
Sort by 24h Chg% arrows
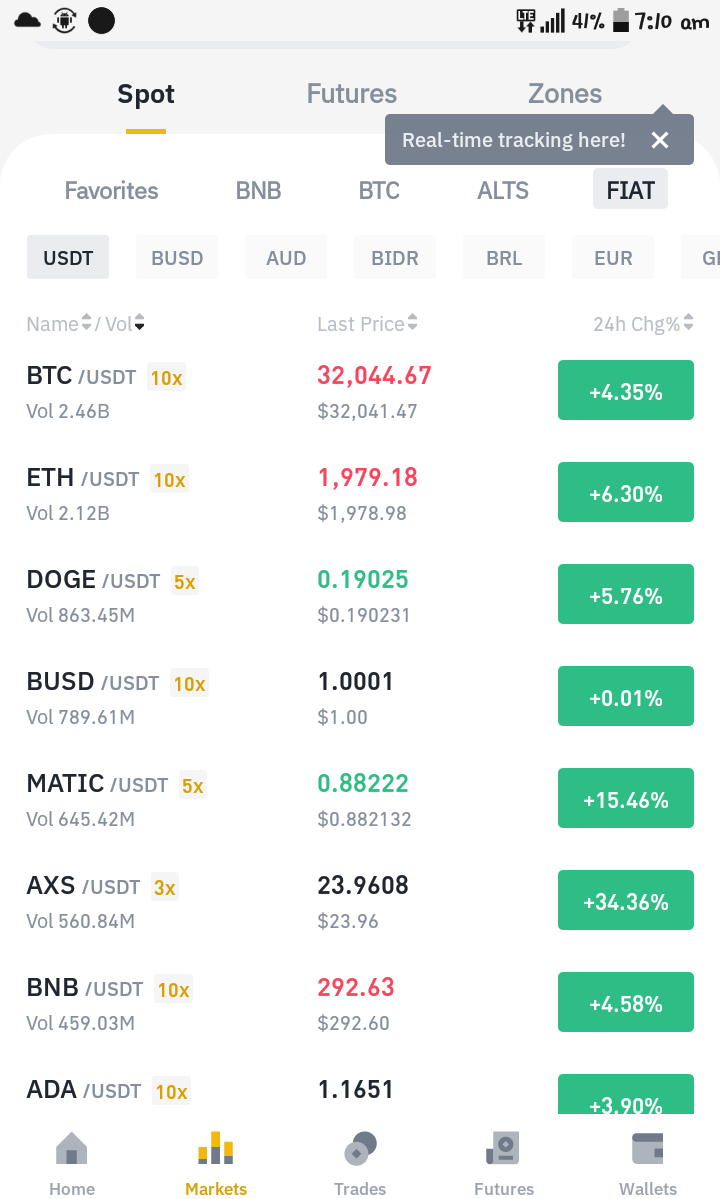click(688, 323)
